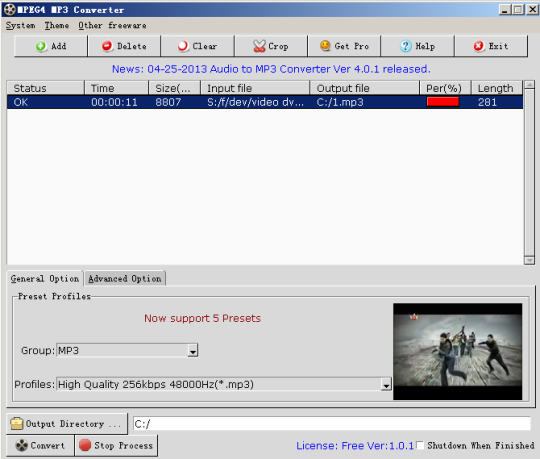The image size is (540, 459).
Task: Click the Per(%) column header
Action: point(445,88)
